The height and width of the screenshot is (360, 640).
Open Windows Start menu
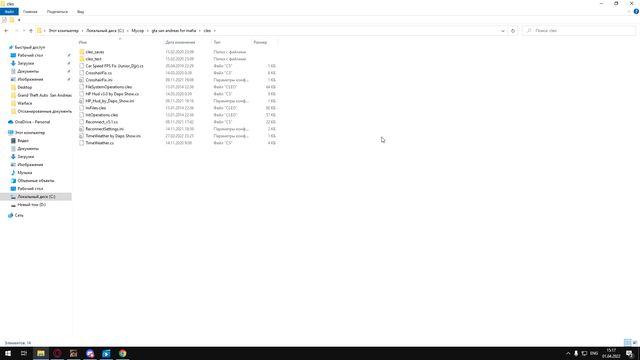tap(8, 353)
